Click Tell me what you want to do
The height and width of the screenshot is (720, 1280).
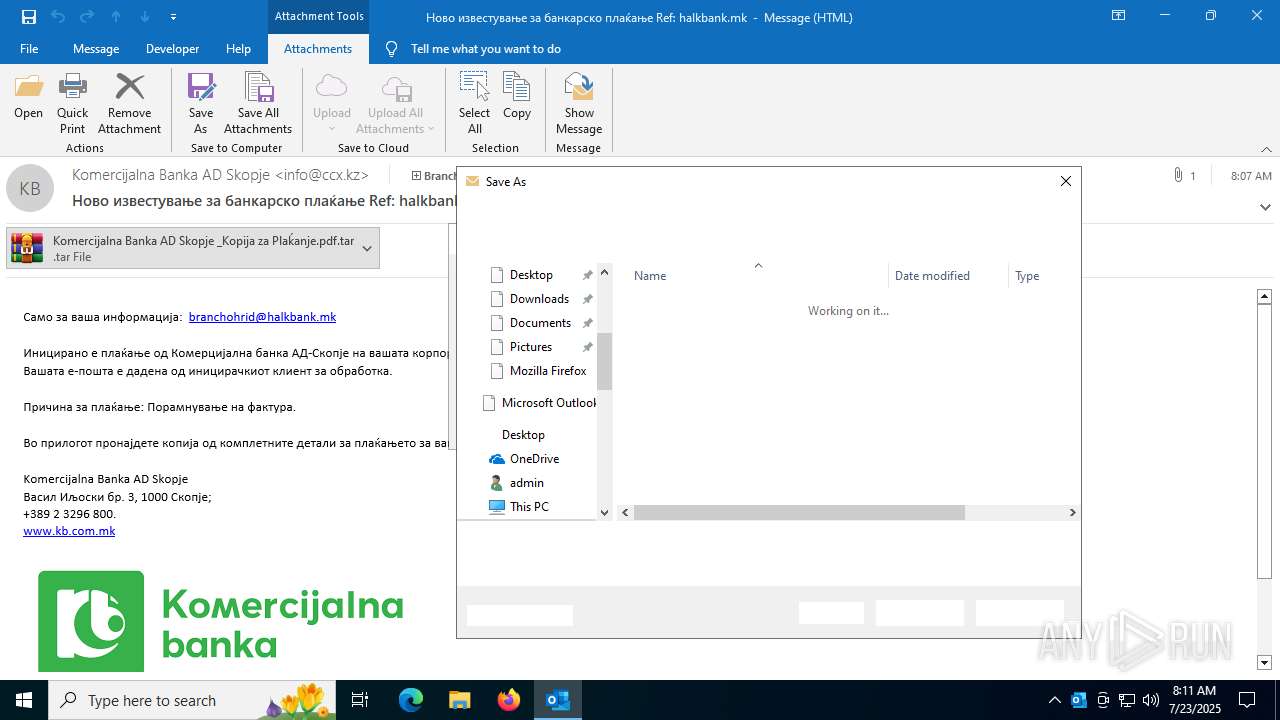click(485, 49)
